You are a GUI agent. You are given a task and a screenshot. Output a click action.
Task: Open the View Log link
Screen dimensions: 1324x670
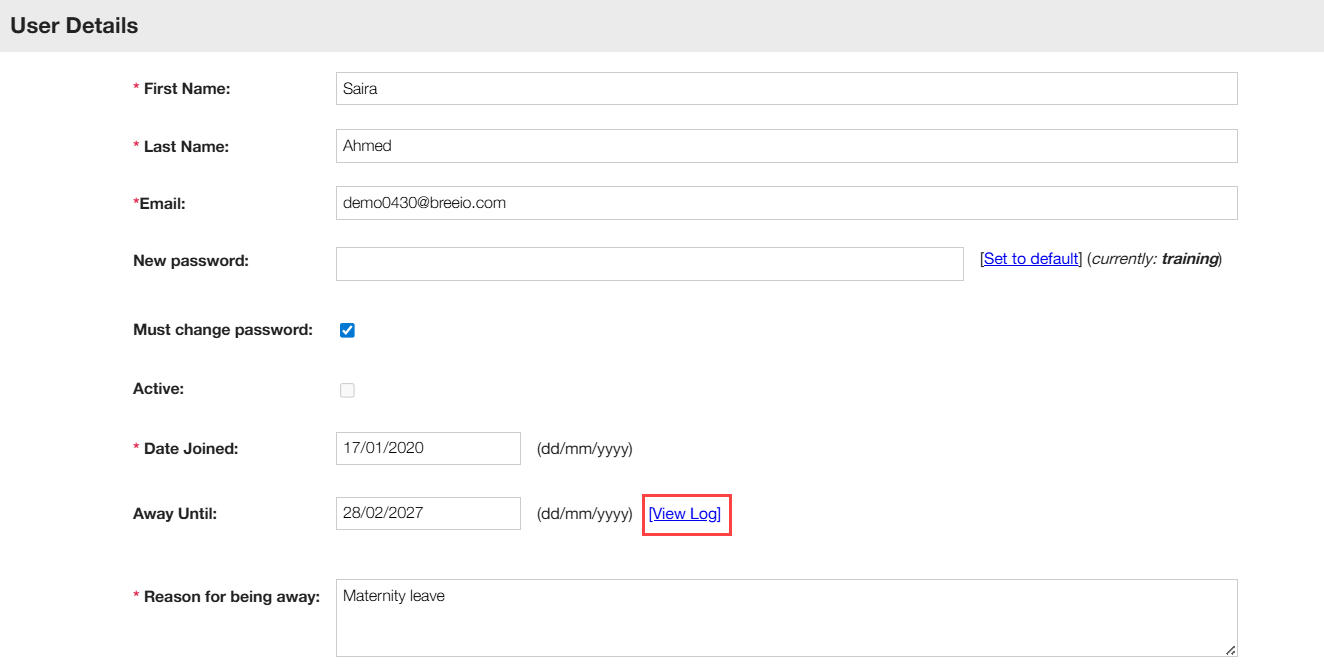click(685, 514)
